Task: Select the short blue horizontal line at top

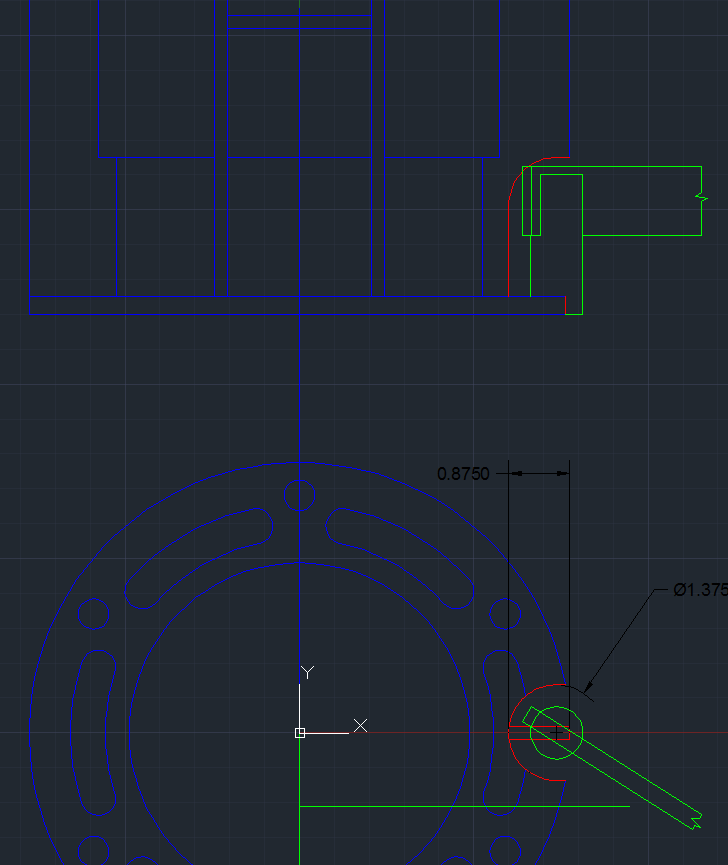Action: [x=299, y=28]
